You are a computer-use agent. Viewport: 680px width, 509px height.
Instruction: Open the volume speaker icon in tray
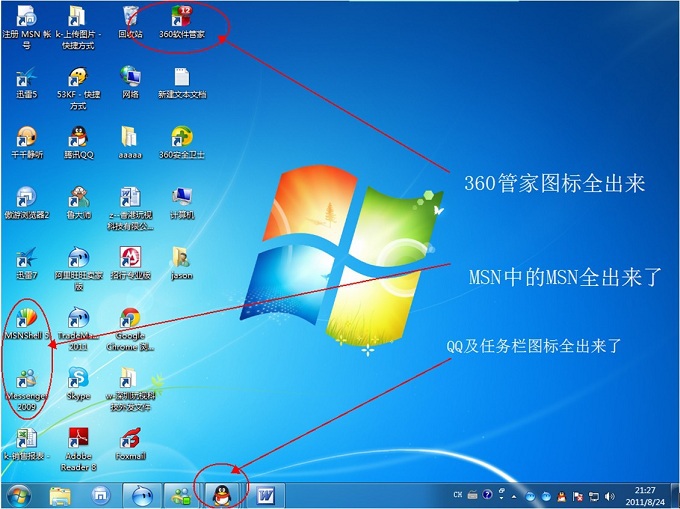609,495
